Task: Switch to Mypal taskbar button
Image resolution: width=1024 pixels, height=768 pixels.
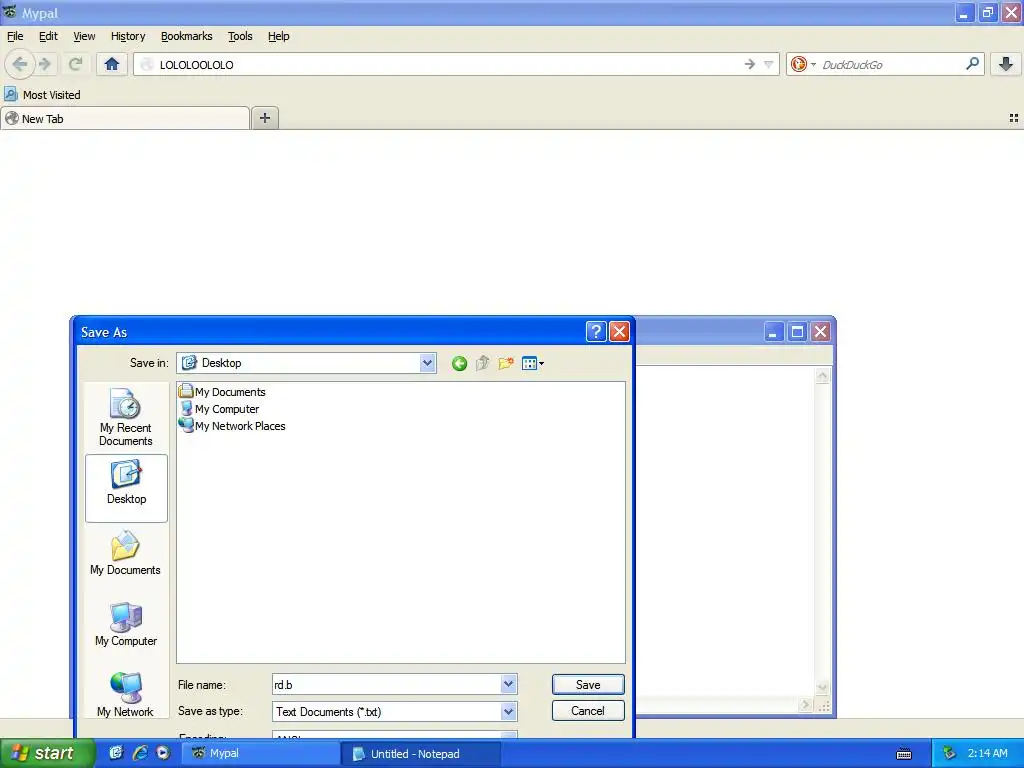Action: pyautogui.click(x=259, y=754)
